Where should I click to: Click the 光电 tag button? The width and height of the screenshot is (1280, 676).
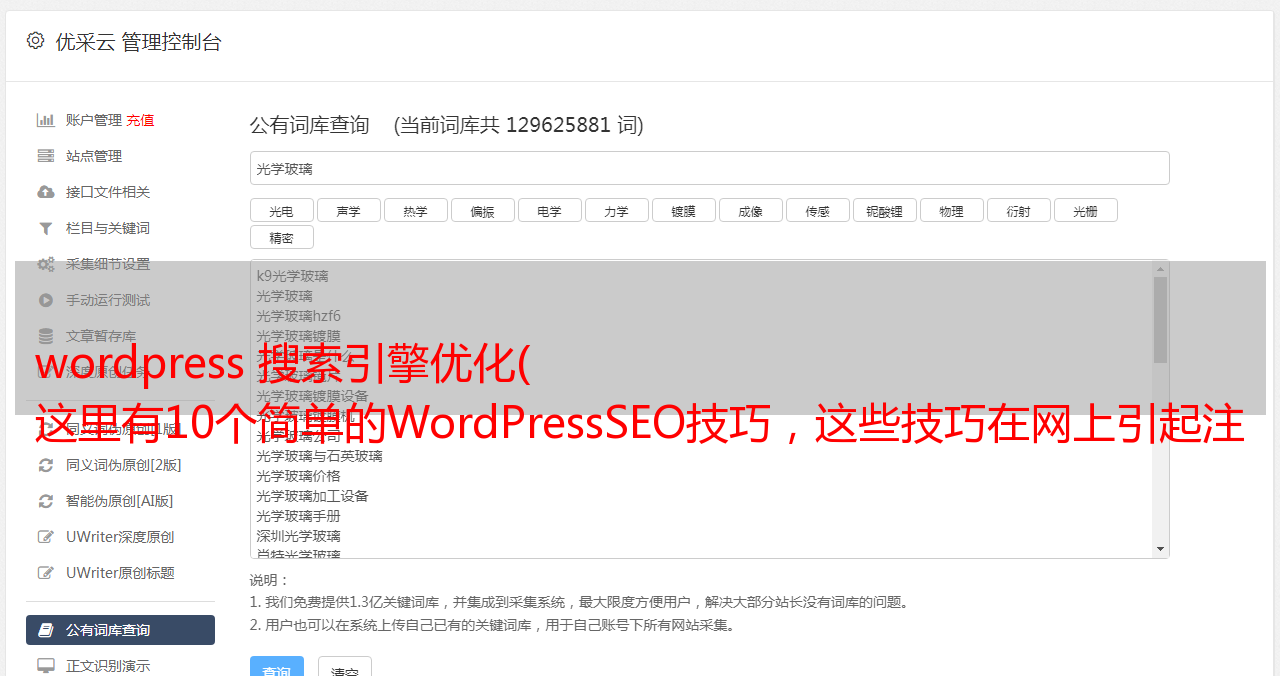click(282, 211)
